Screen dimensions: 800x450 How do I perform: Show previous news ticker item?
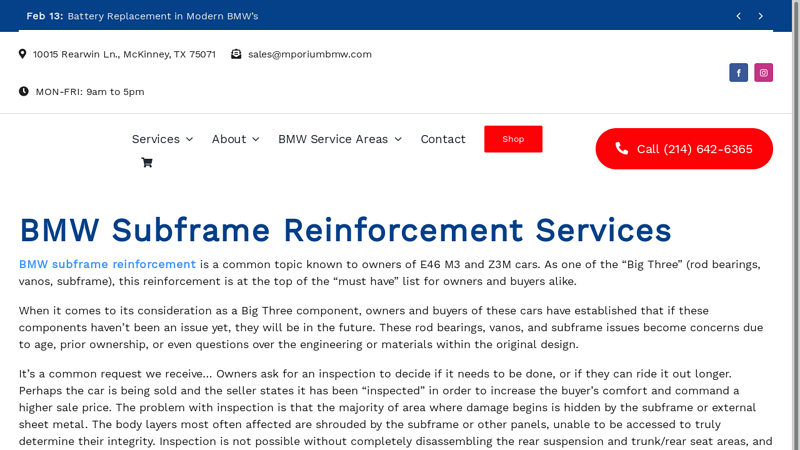pyautogui.click(x=738, y=16)
